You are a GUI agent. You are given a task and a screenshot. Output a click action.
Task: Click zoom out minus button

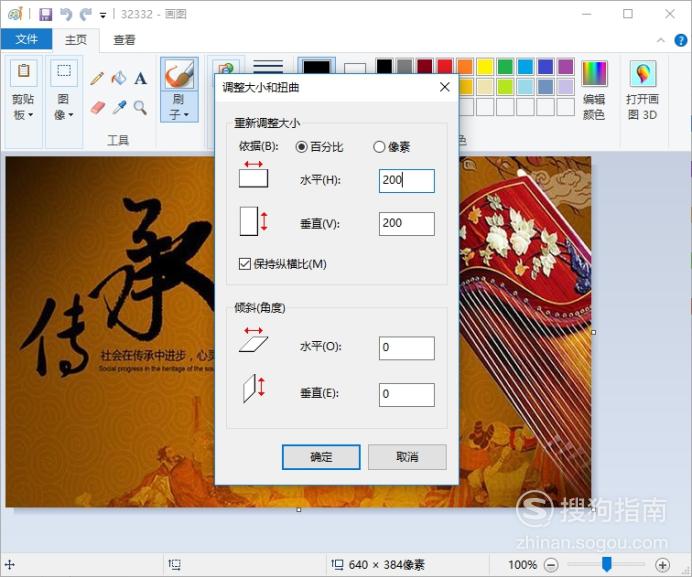coord(551,565)
